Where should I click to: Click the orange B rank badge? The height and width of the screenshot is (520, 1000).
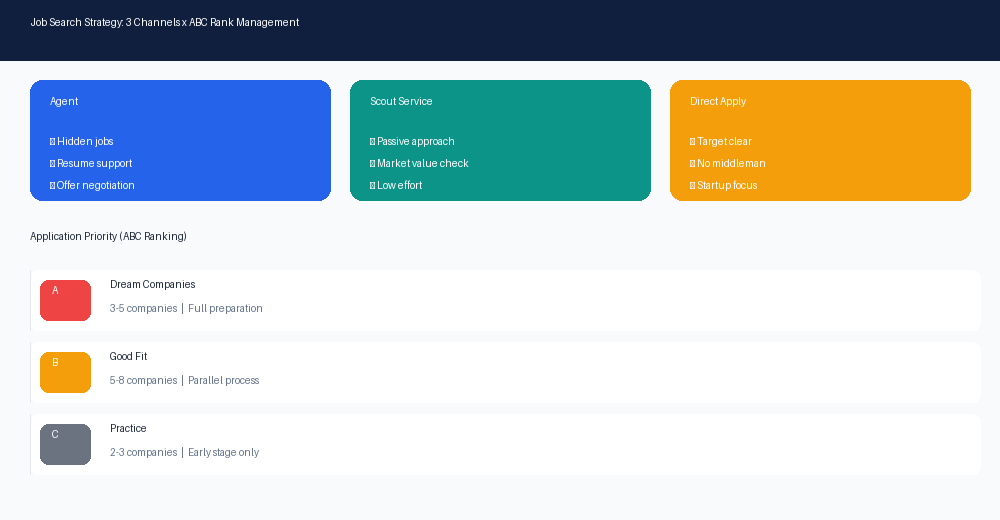66,373
